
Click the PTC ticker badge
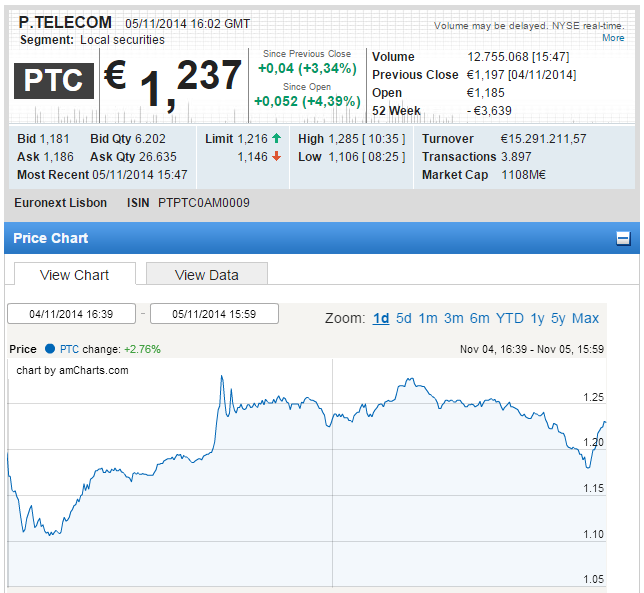click(54, 80)
